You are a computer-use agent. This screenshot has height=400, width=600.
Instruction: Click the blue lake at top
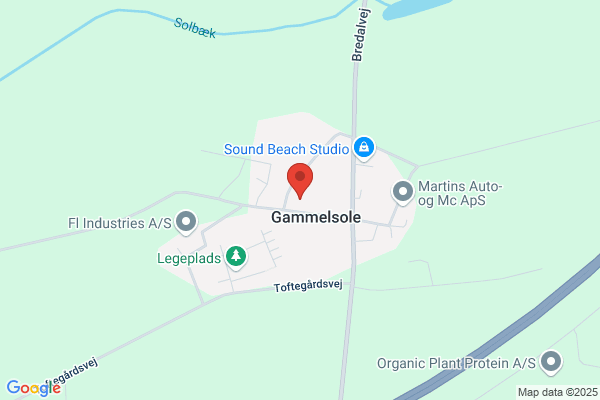(x=415, y=8)
